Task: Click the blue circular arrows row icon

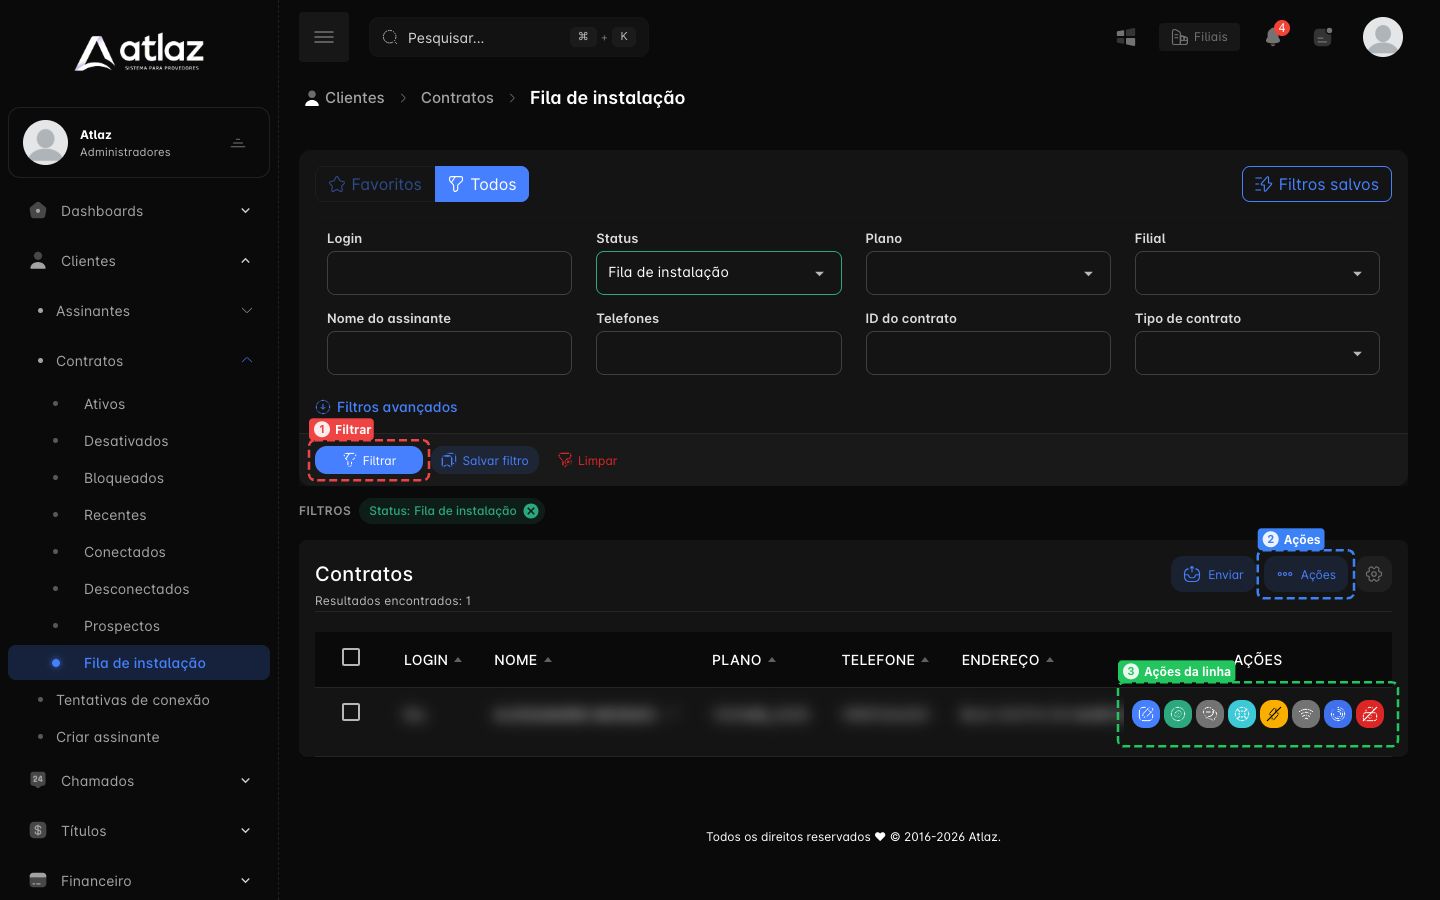Action: point(1338,714)
